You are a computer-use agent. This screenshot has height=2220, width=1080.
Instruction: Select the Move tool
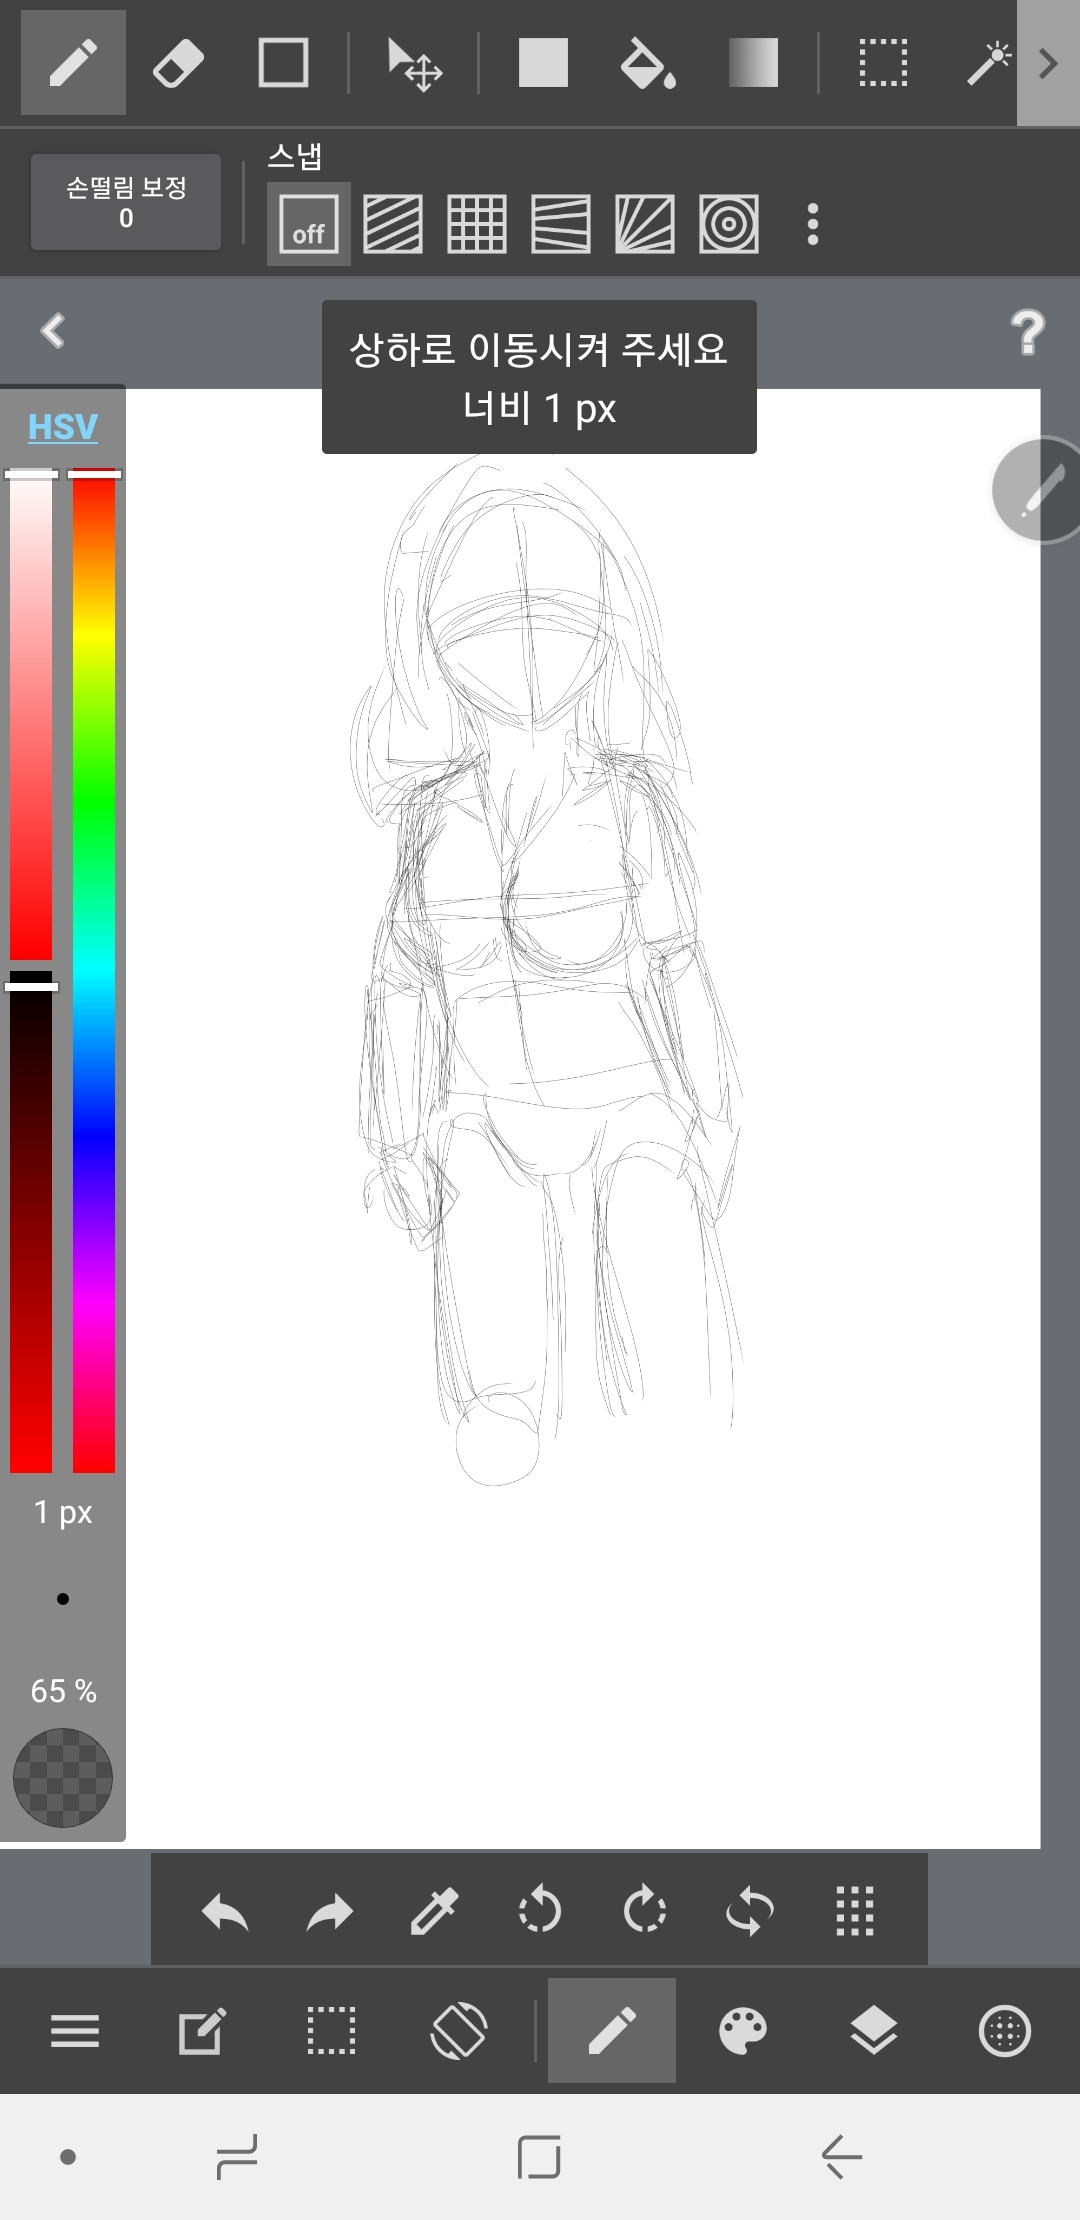(414, 64)
